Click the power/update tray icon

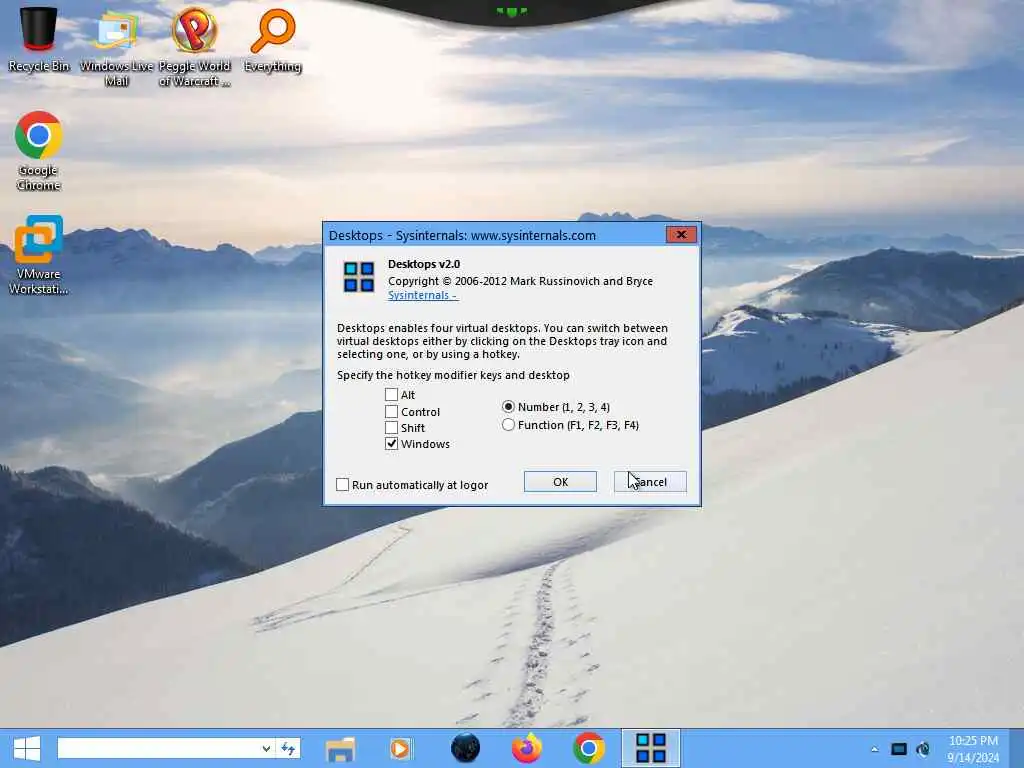point(923,749)
